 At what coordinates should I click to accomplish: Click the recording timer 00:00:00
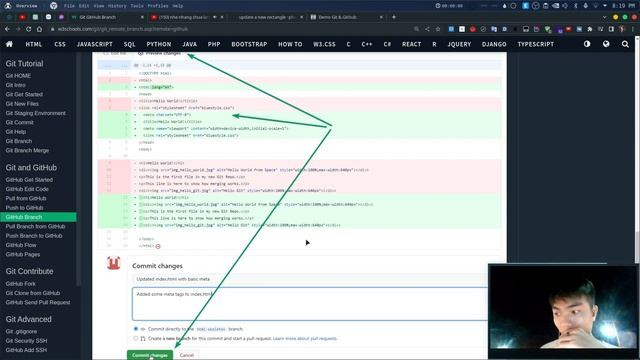(449, 6)
